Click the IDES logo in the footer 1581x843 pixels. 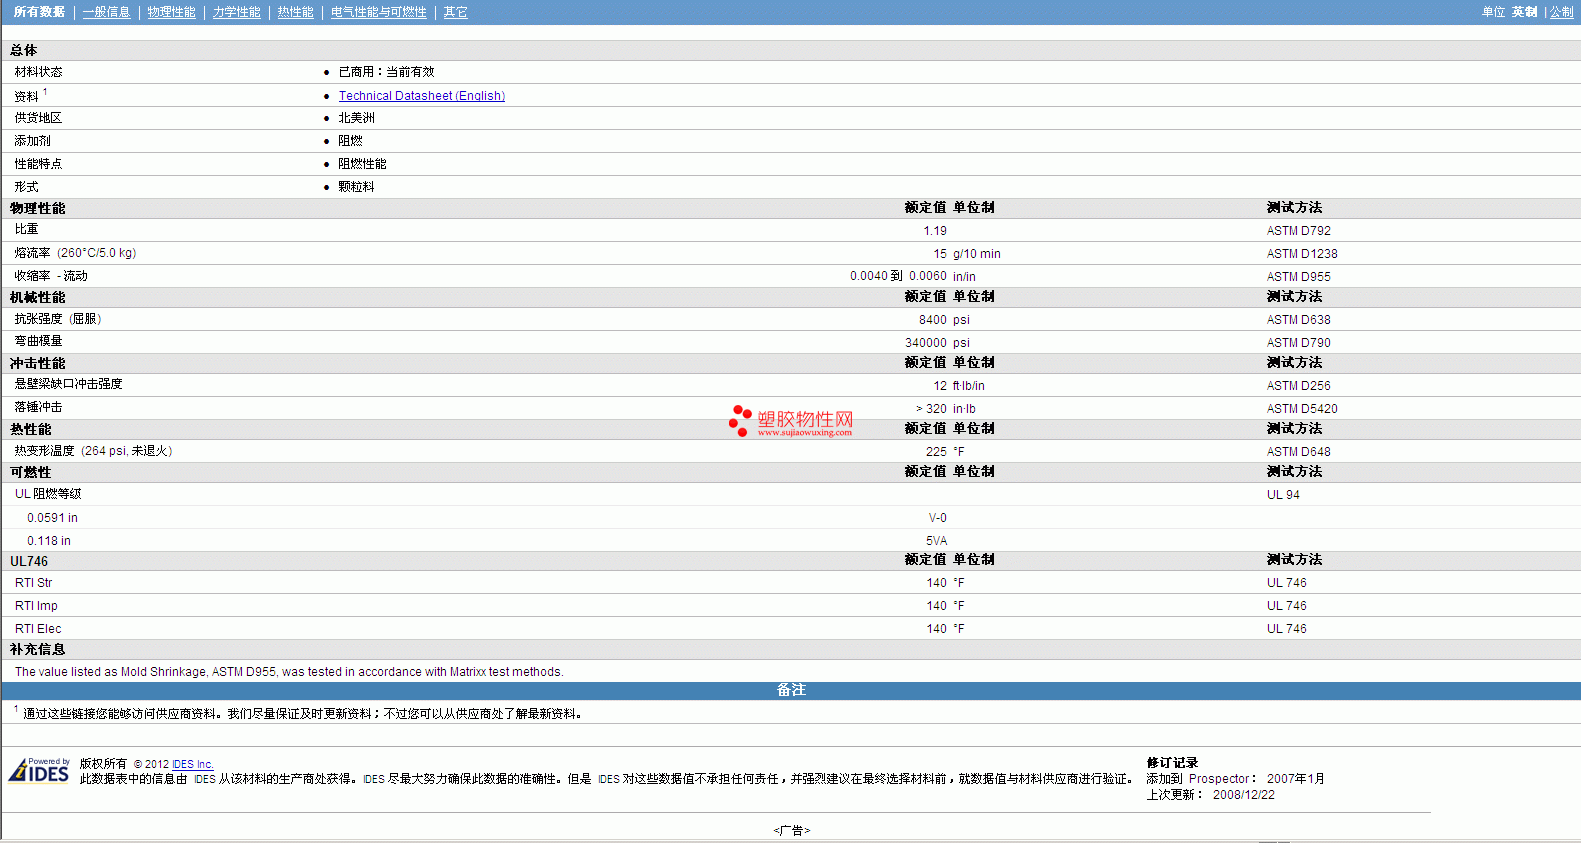tap(39, 771)
